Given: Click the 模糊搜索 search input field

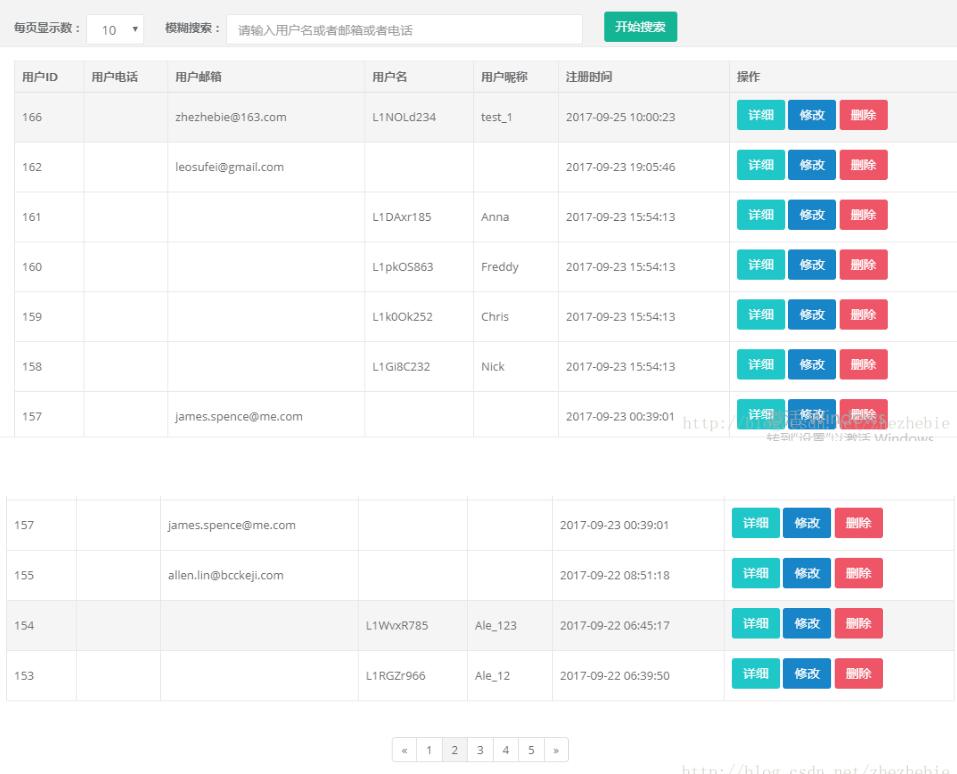Looking at the screenshot, I should coord(404,30).
